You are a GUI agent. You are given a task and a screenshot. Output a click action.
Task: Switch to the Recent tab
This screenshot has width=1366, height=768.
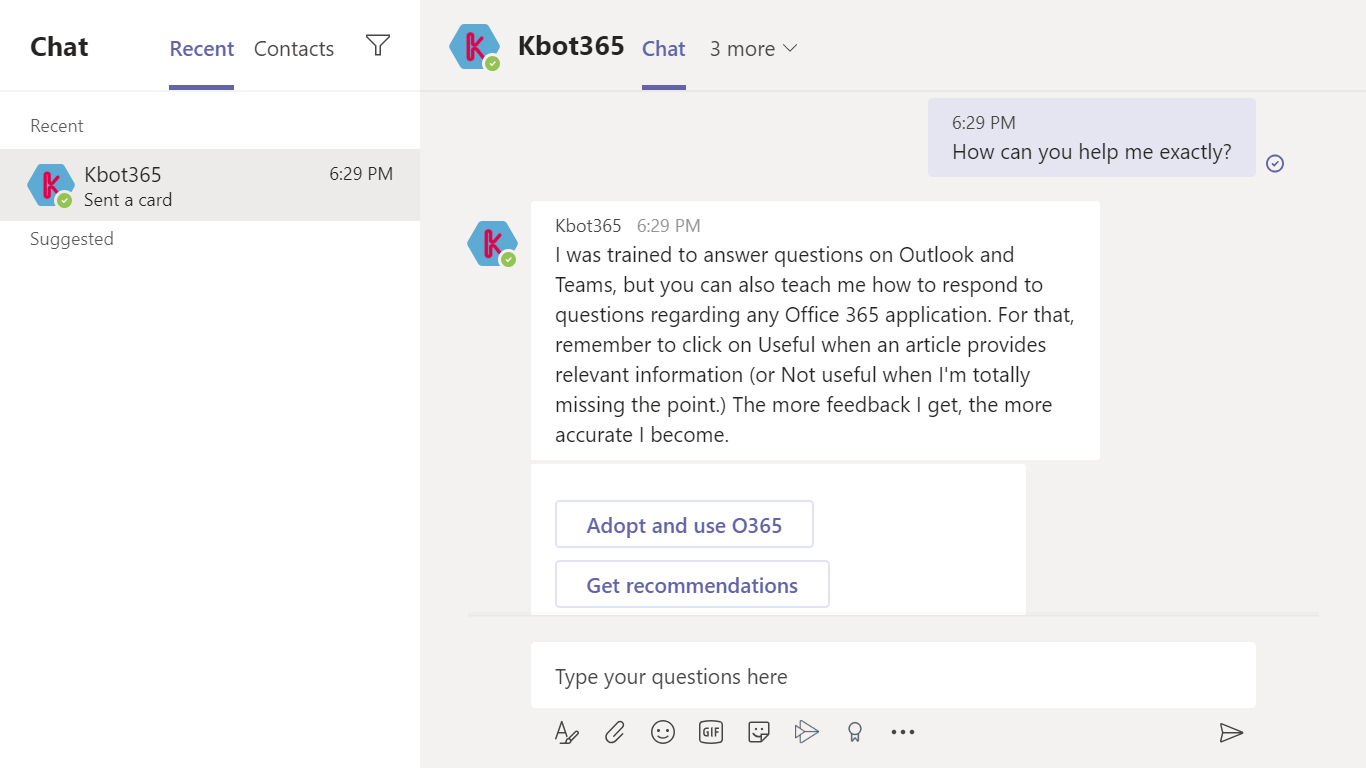pos(202,49)
